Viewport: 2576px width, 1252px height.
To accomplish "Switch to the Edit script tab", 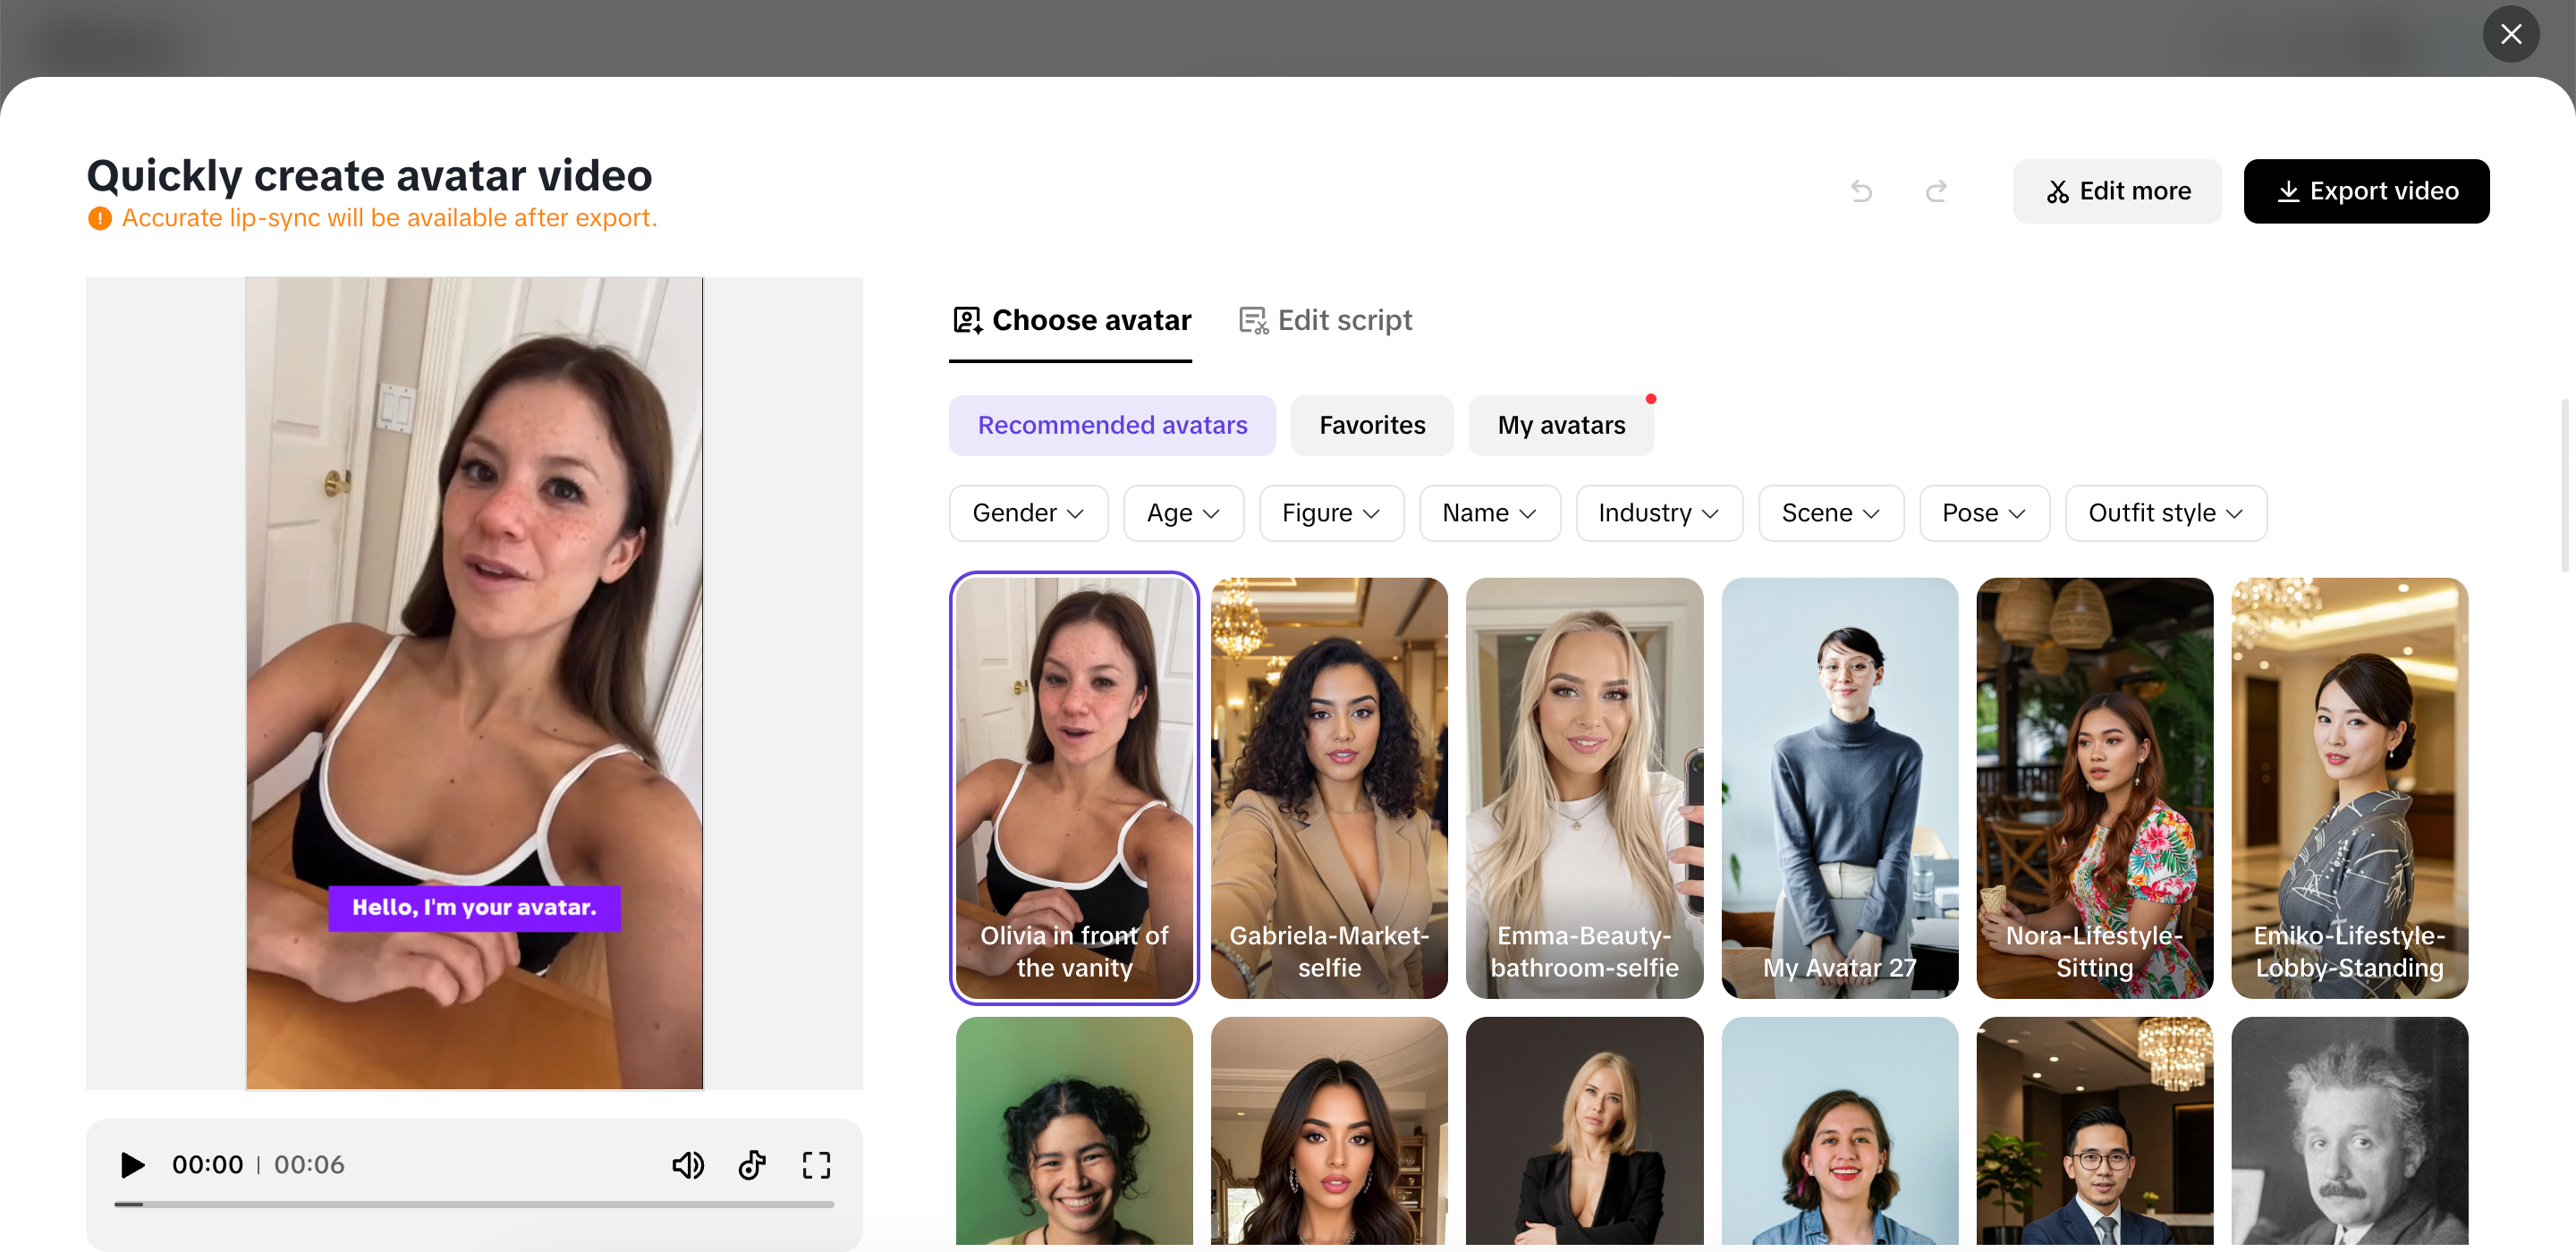I will pos(1325,320).
